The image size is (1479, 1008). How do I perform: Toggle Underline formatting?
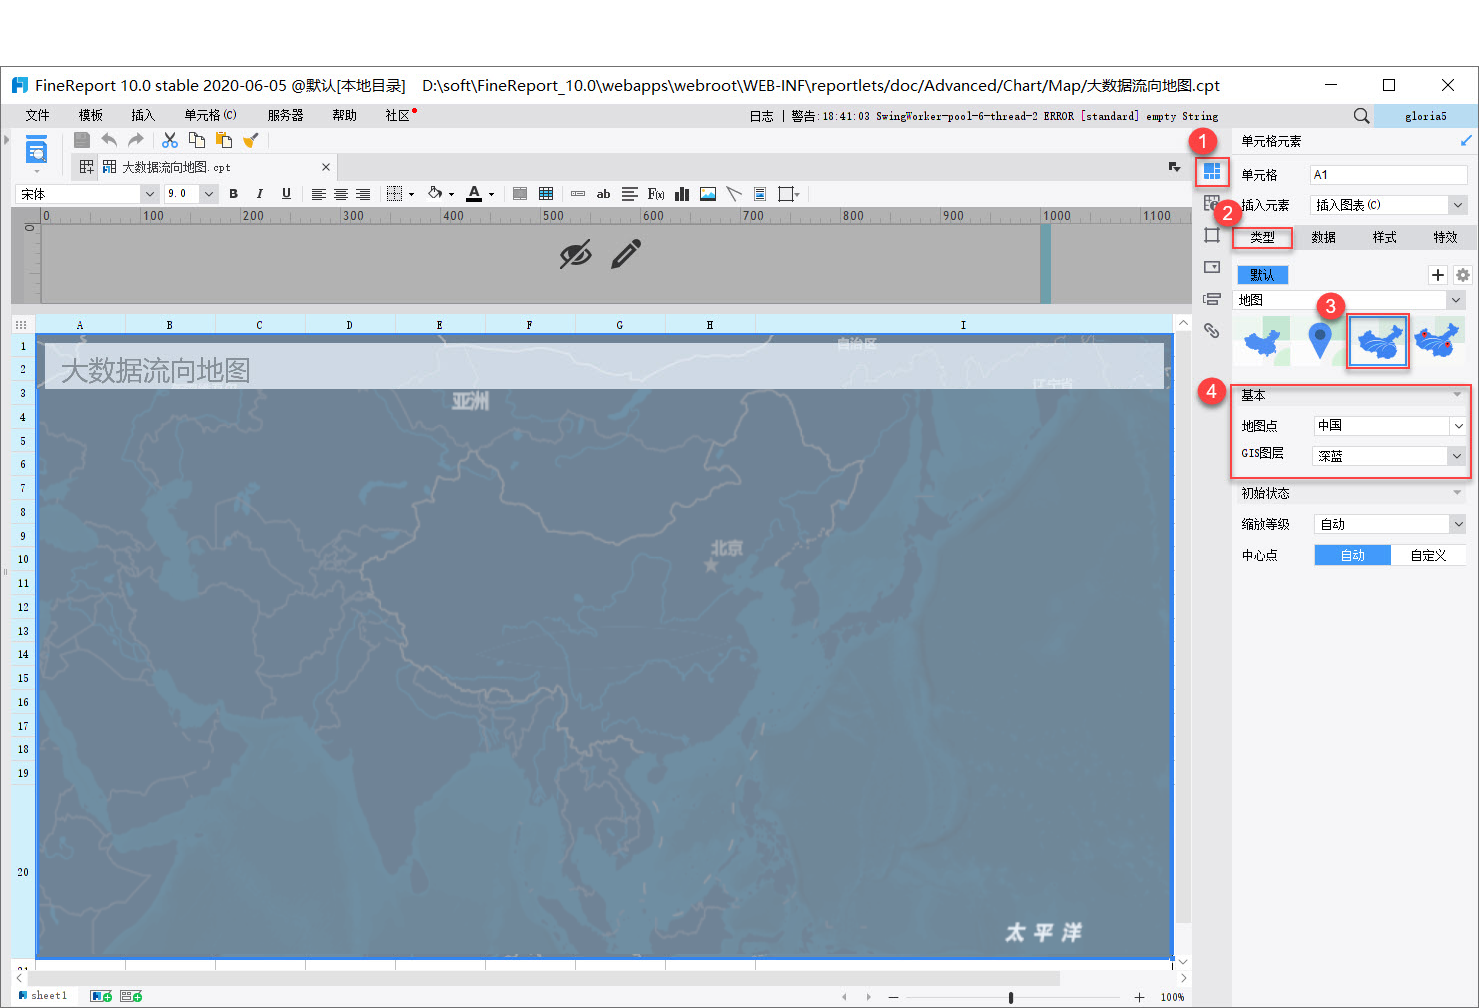click(x=286, y=194)
